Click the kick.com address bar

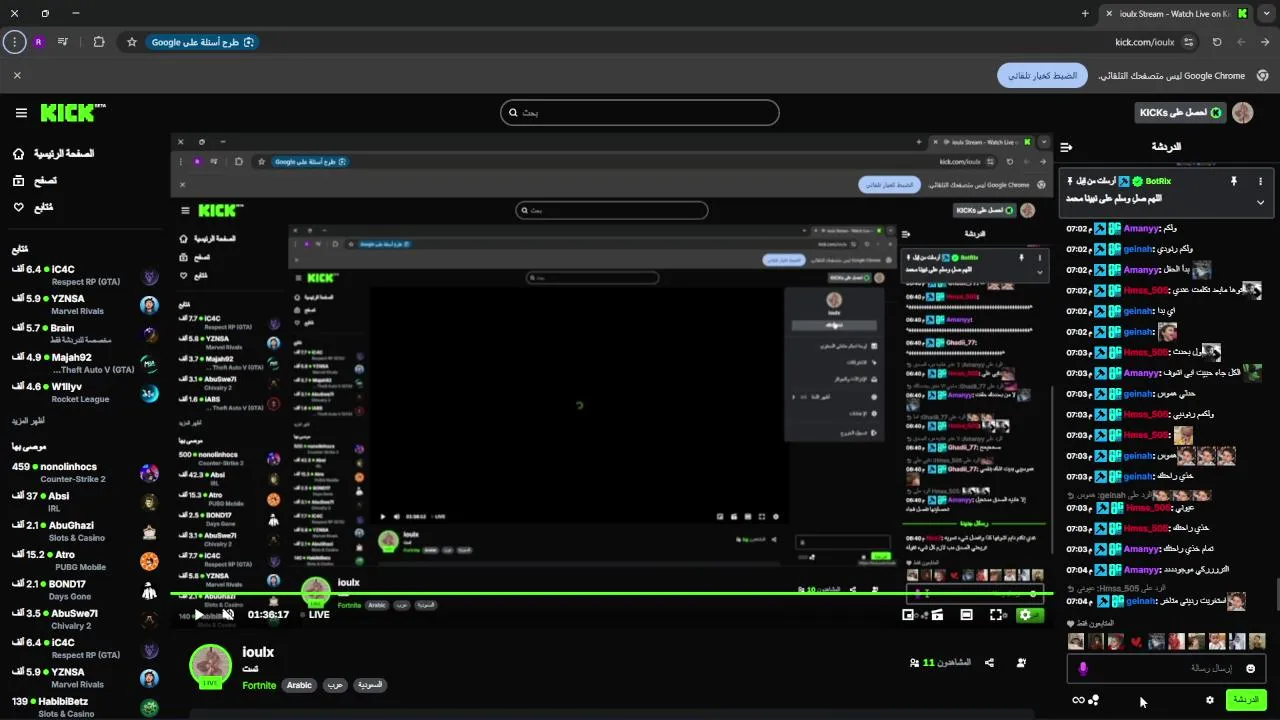[x=1145, y=42]
